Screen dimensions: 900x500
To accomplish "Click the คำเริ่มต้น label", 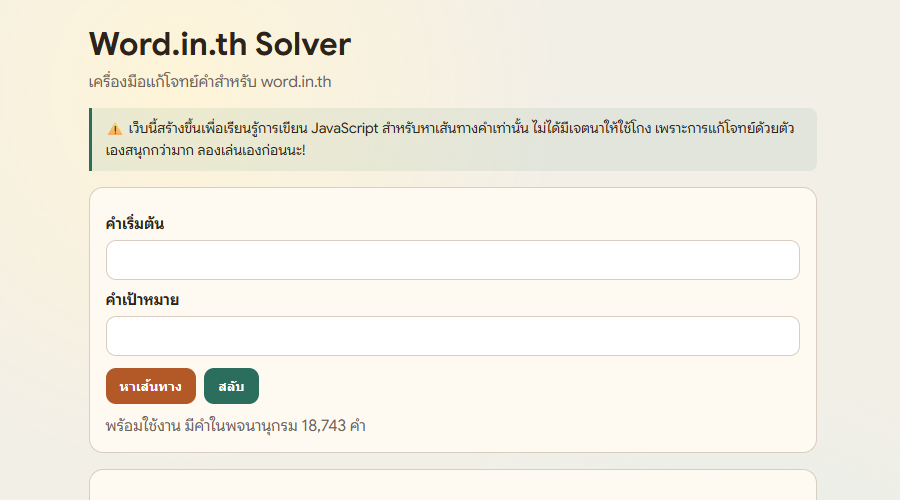I will [135, 223].
